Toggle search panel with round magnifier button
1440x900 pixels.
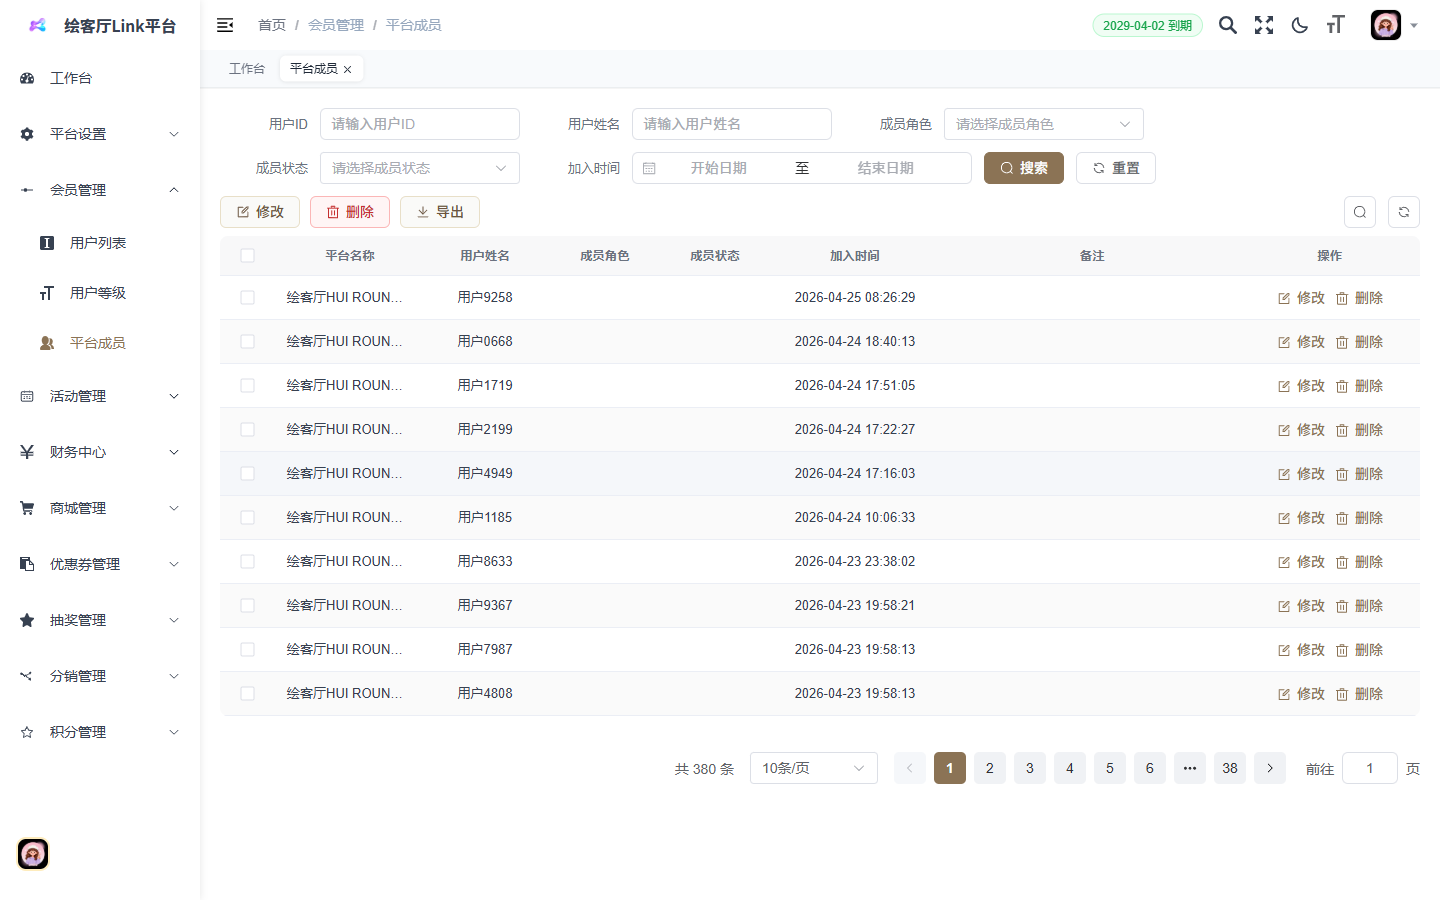click(x=1360, y=212)
